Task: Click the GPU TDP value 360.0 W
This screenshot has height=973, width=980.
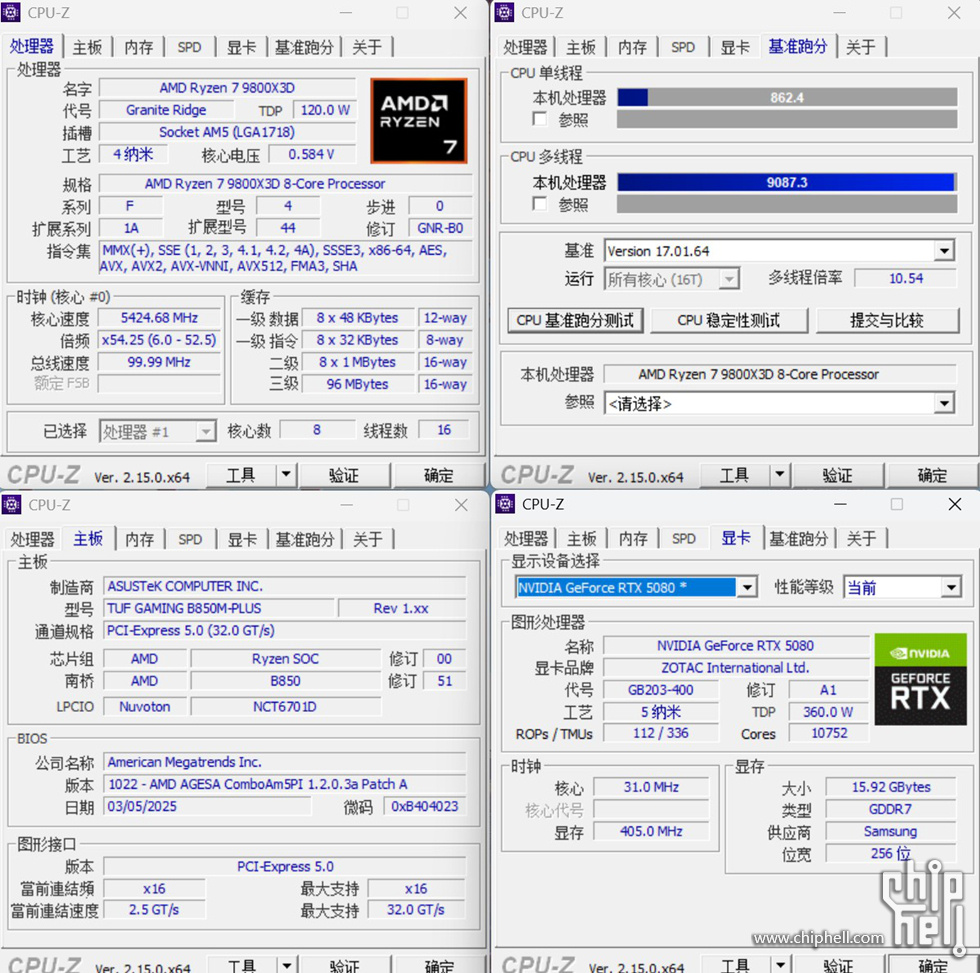Action: 829,712
